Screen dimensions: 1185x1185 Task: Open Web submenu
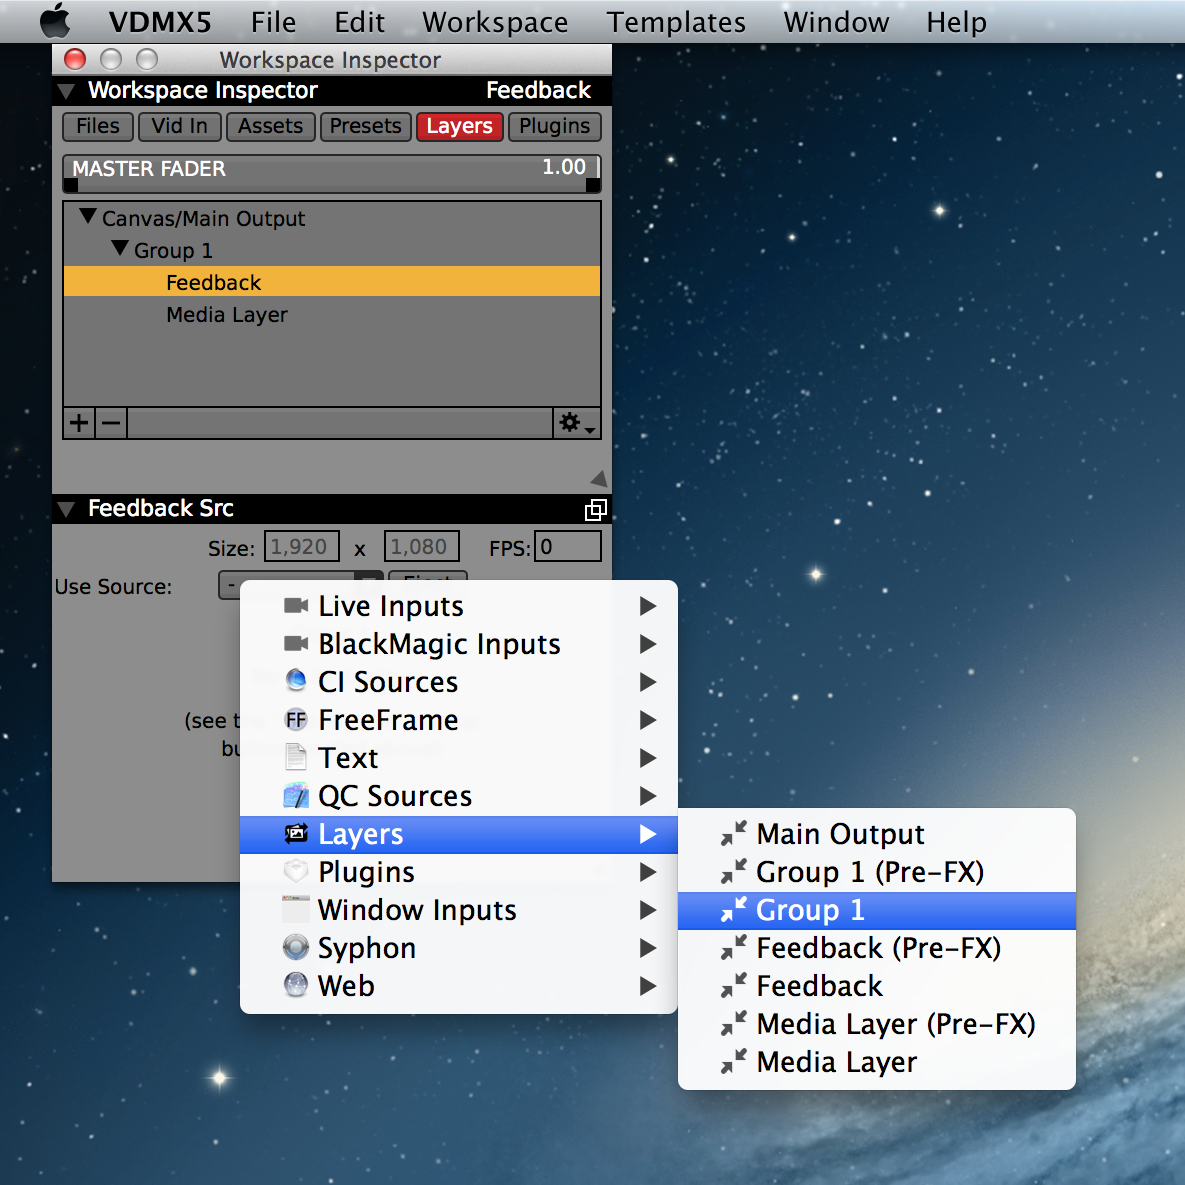pyautogui.click(x=458, y=986)
